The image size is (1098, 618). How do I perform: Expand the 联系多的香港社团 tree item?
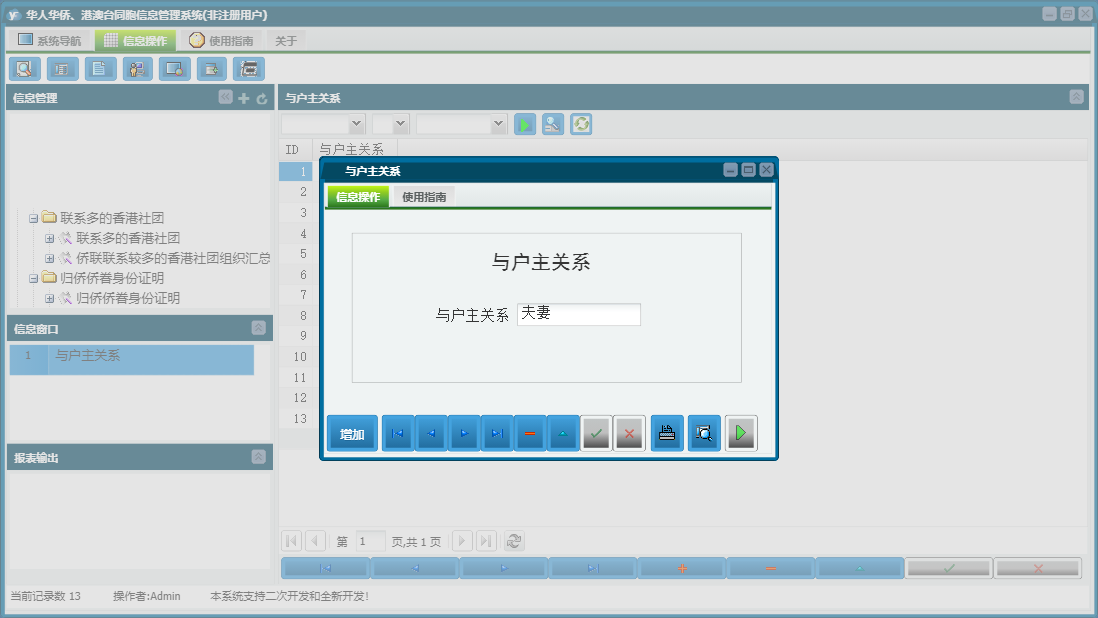35,217
